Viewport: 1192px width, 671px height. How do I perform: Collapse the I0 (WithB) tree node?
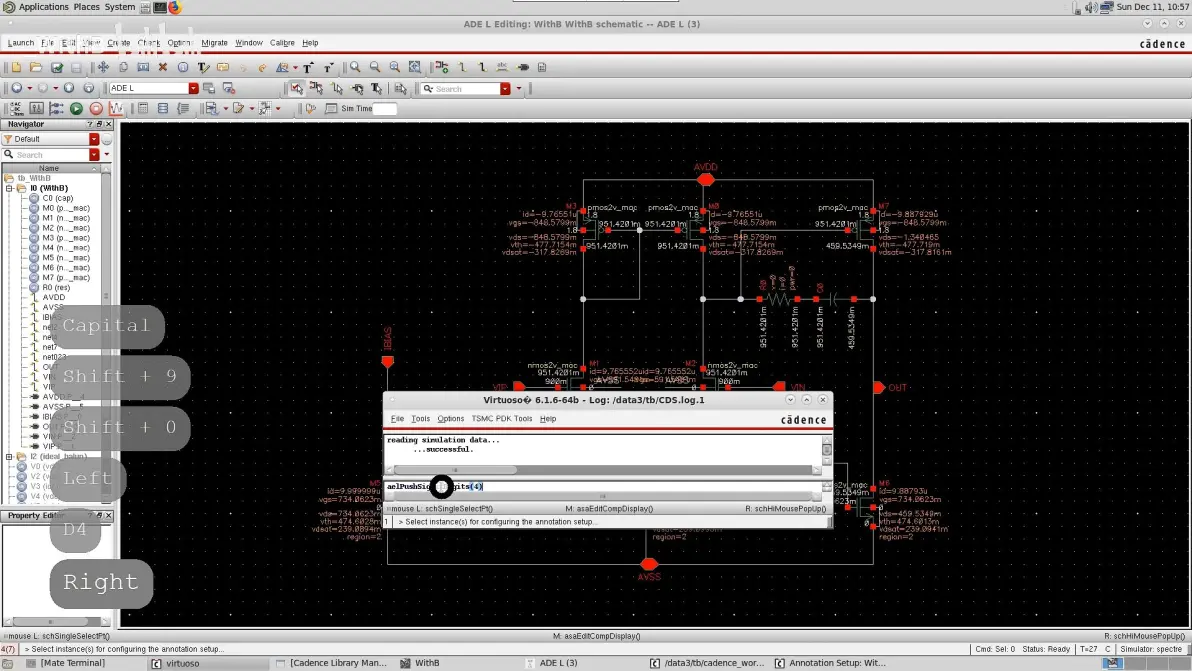(x=9, y=188)
